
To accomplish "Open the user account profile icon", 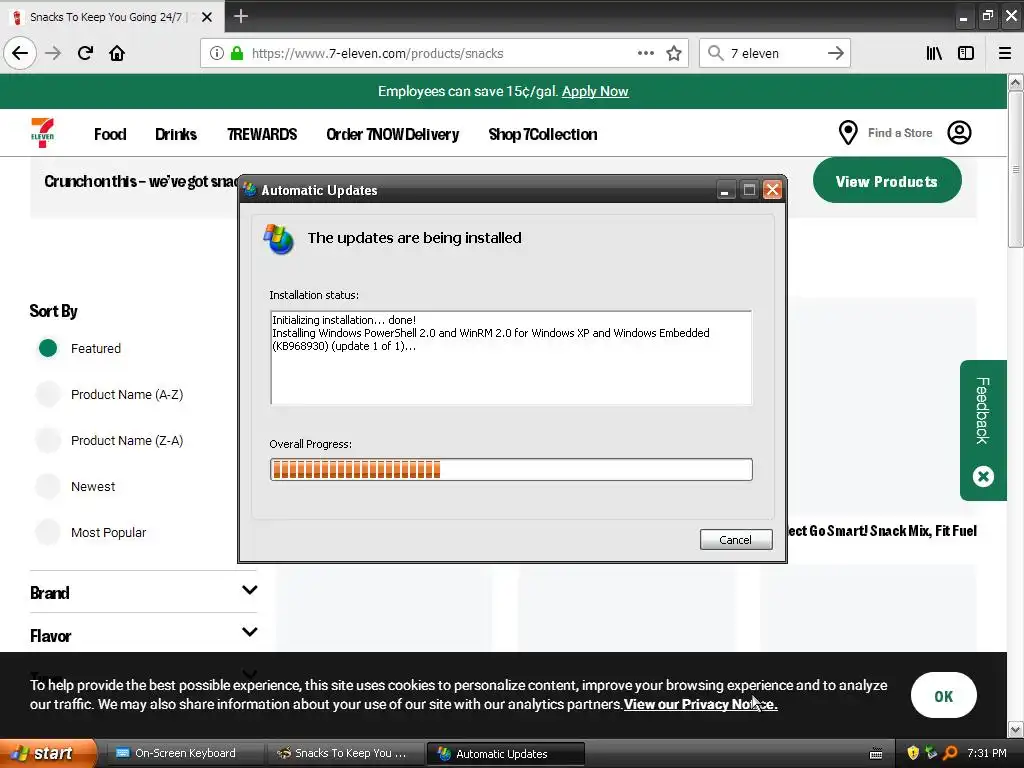I will click(959, 133).
